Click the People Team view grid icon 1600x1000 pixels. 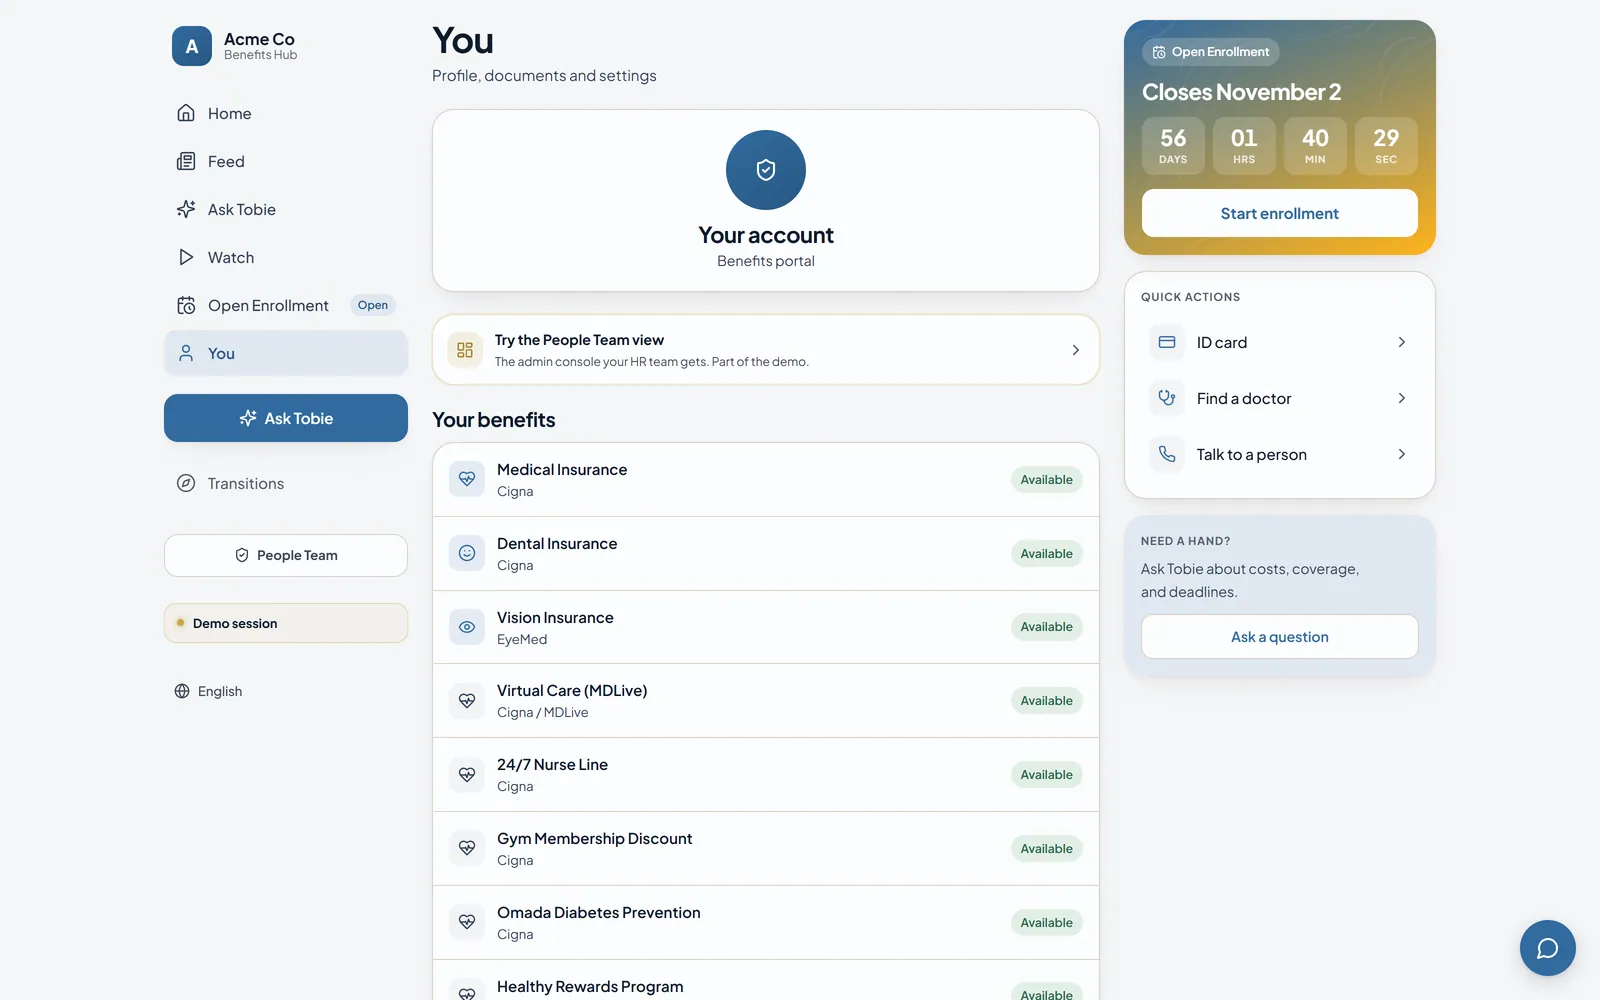(x=465, y=350)
